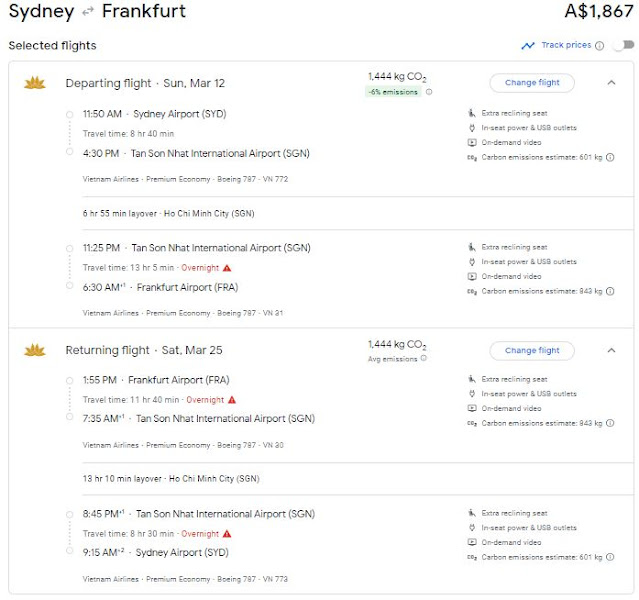639x600 pixels.
Task: Click the on-demand video icon for VN 30
Action: (x=472, y=408)
